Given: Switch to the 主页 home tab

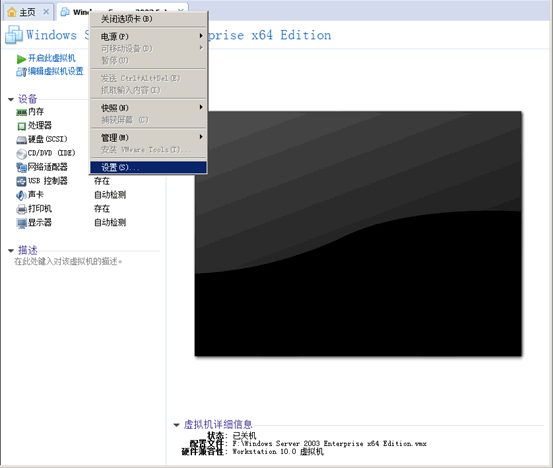Looking at the screenshot, I should (x=27, y=12).
